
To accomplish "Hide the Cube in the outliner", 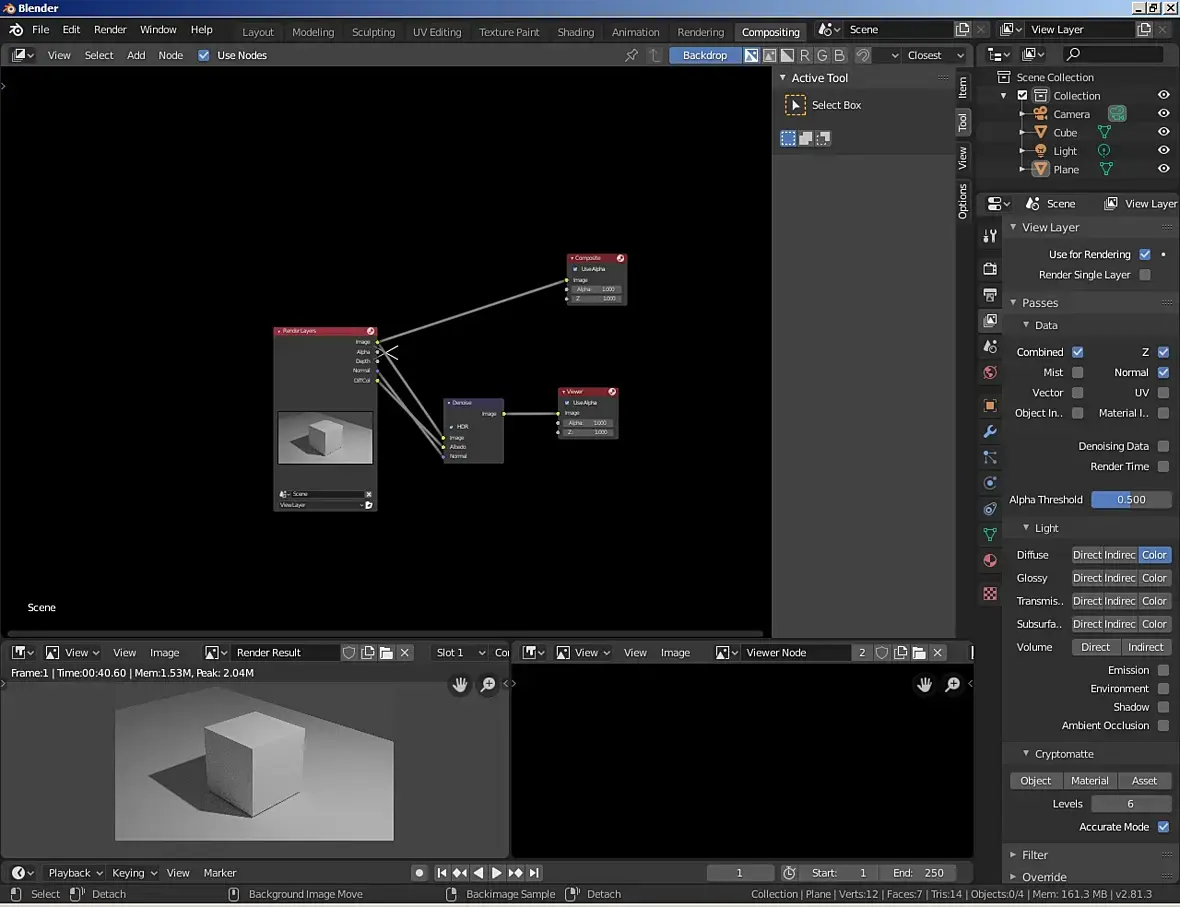I will click(x=1163, y=132).
